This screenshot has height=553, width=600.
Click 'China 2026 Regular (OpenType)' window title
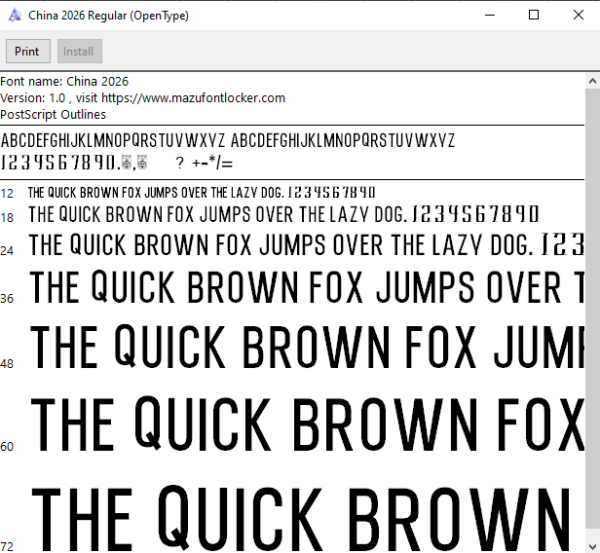108,16
